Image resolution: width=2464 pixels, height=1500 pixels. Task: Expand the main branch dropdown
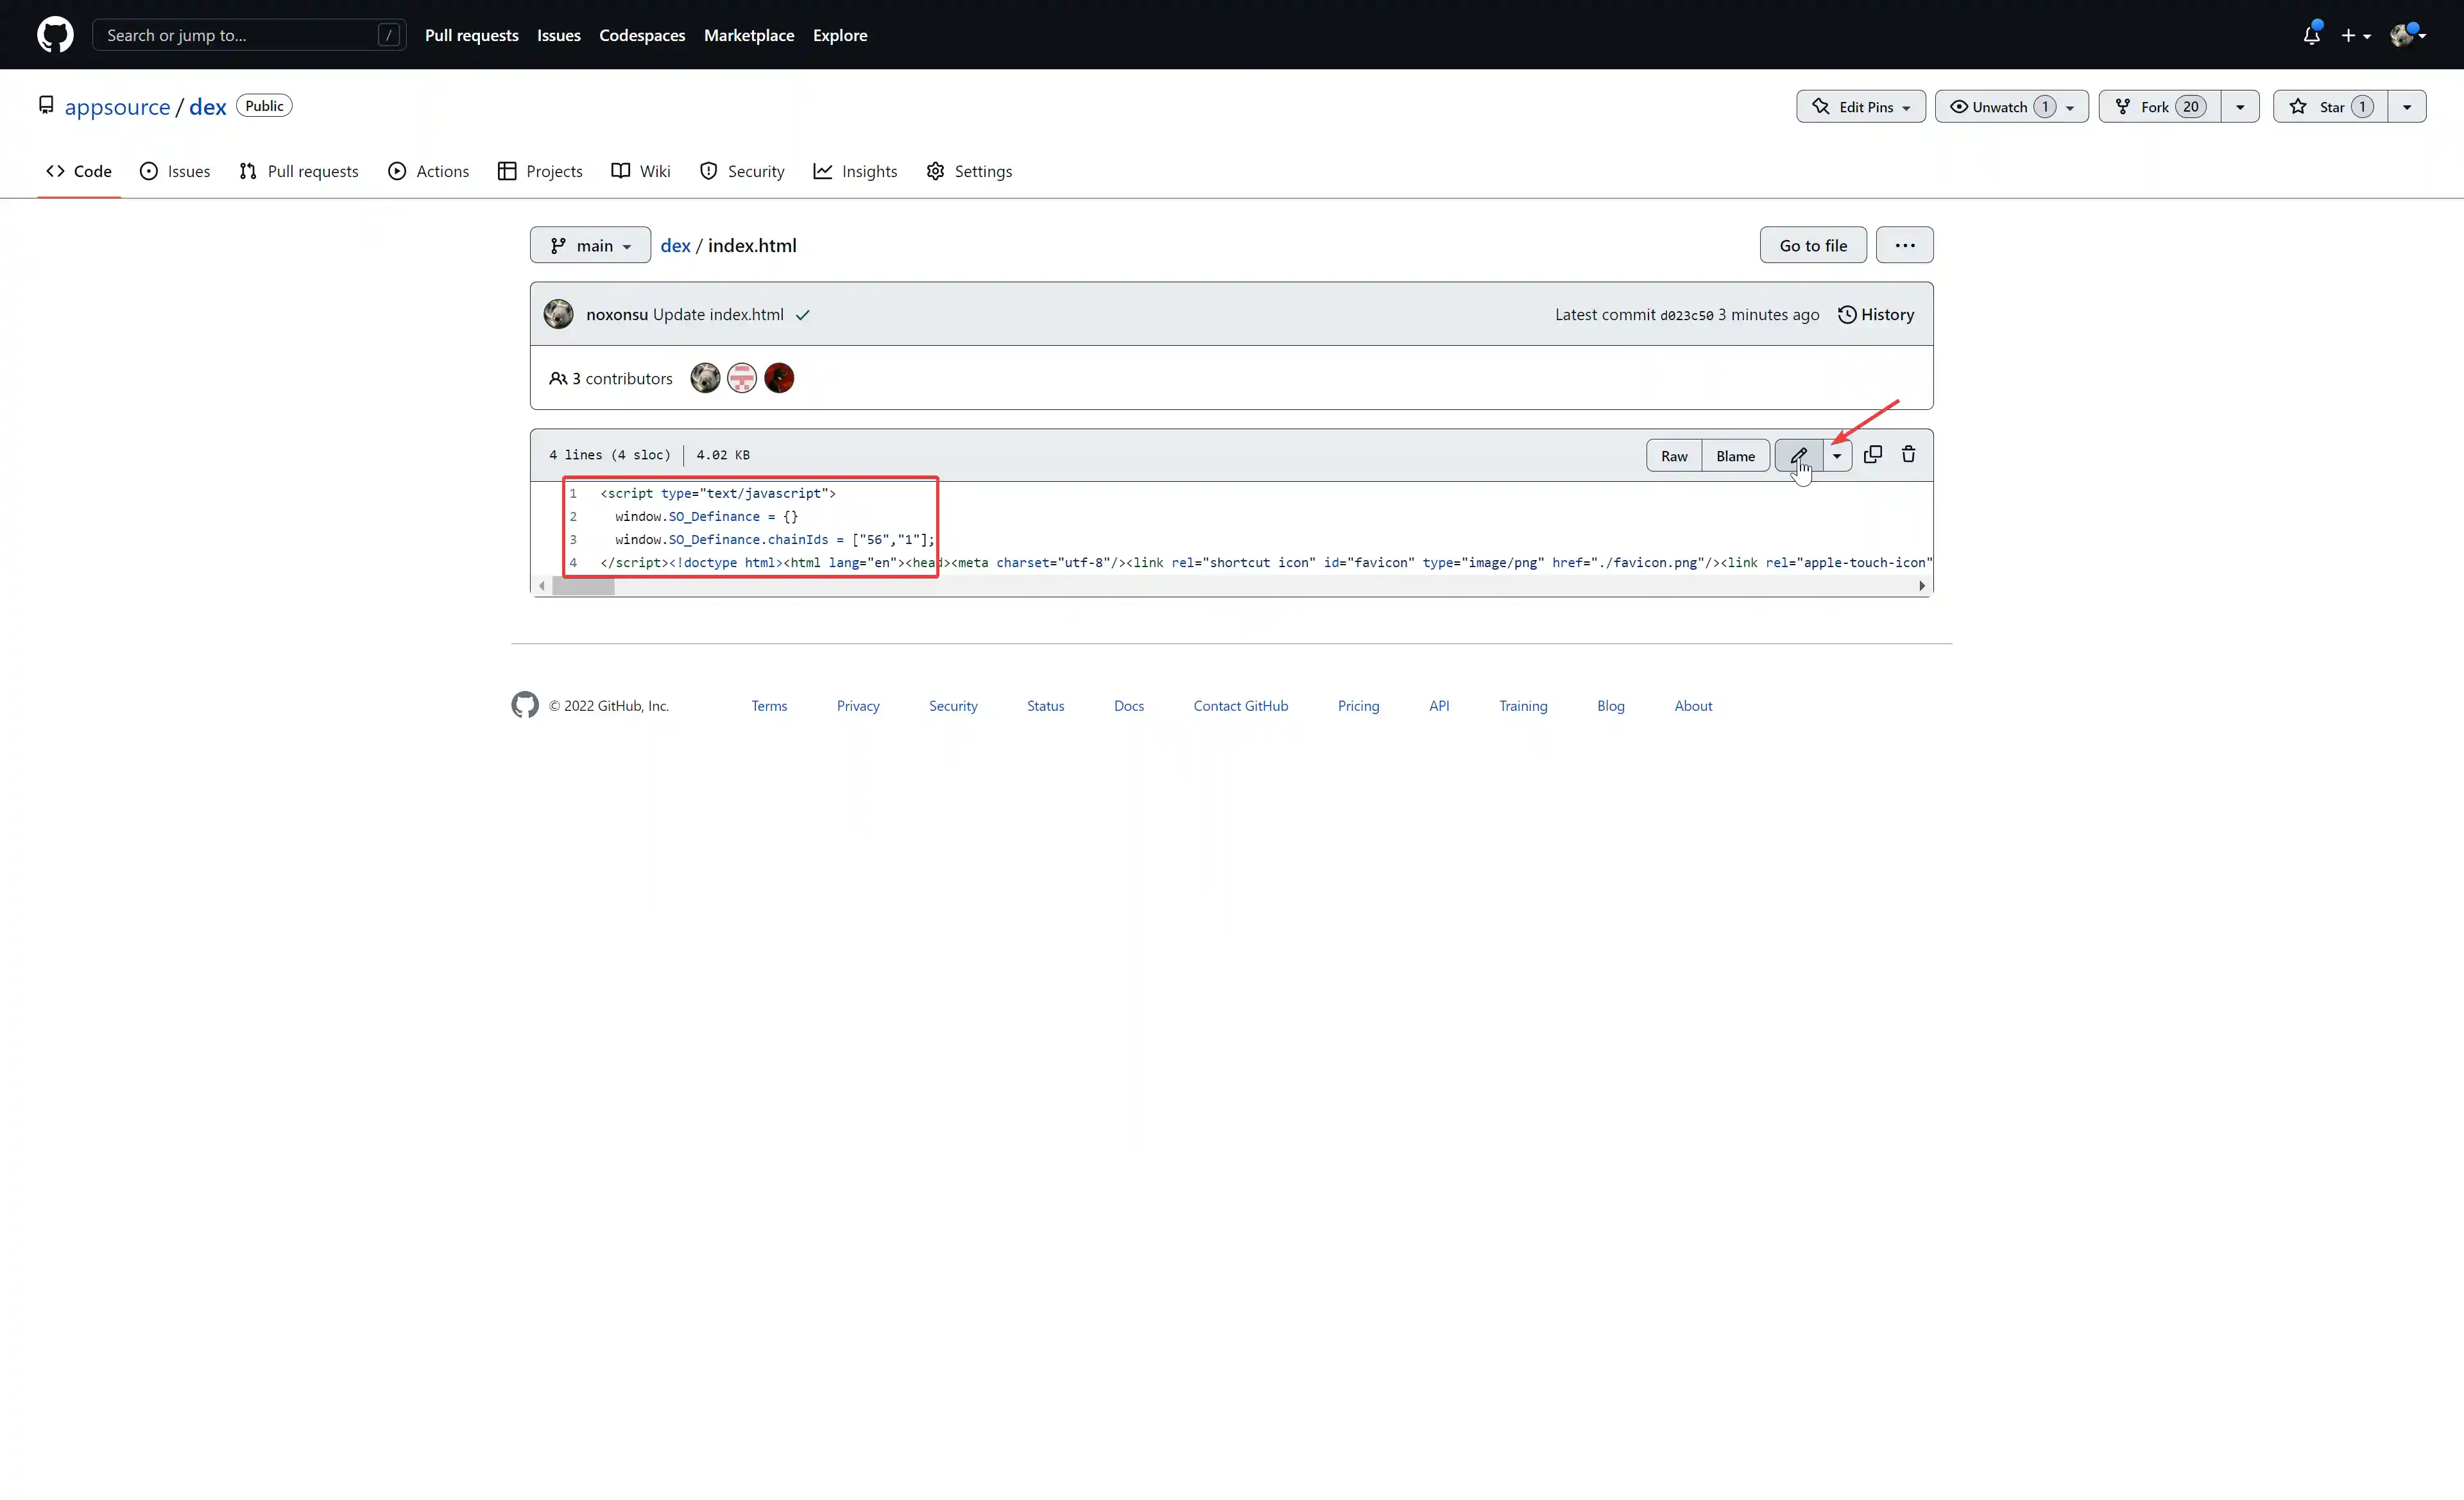(x=590, y=245)
